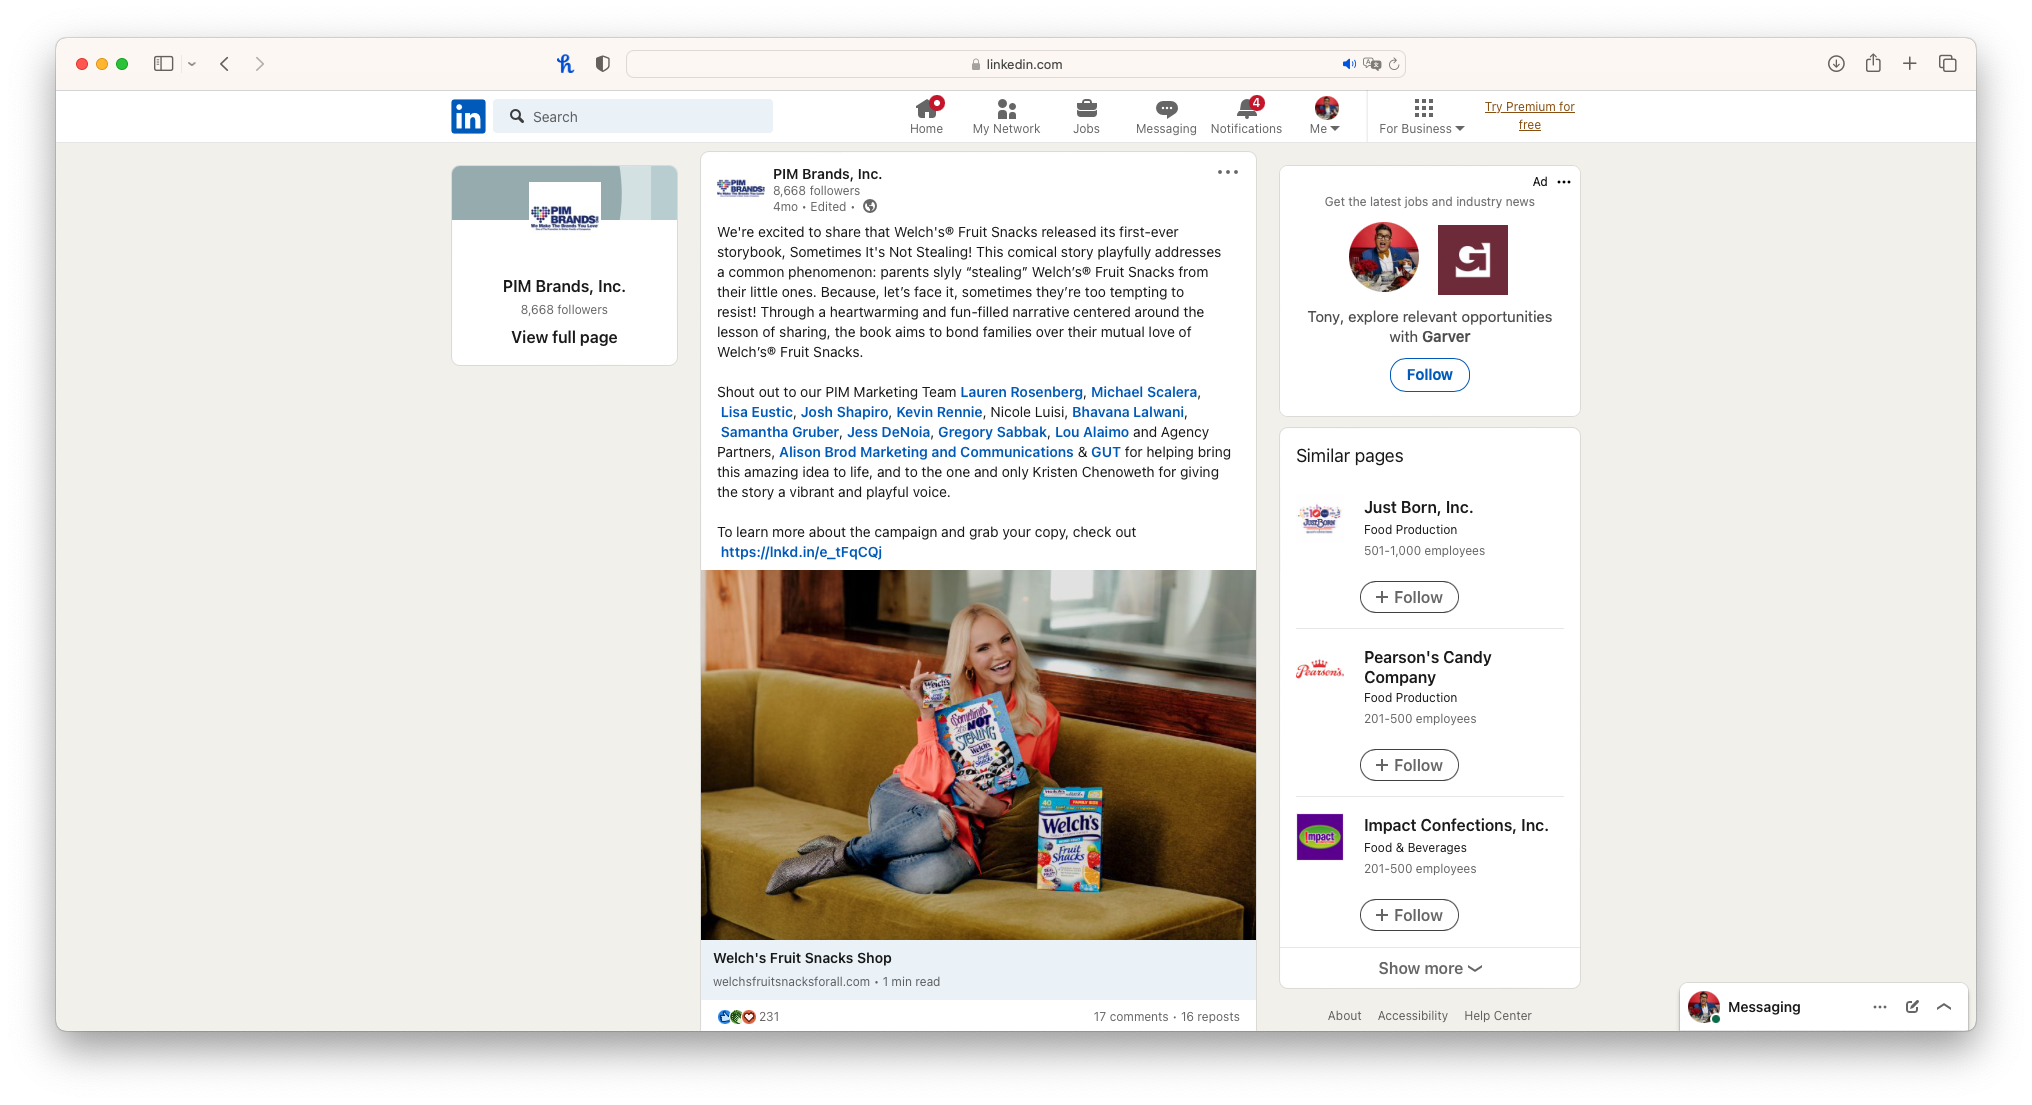Go back in Safari
2032x1105 pixels.
pos(225,64)
